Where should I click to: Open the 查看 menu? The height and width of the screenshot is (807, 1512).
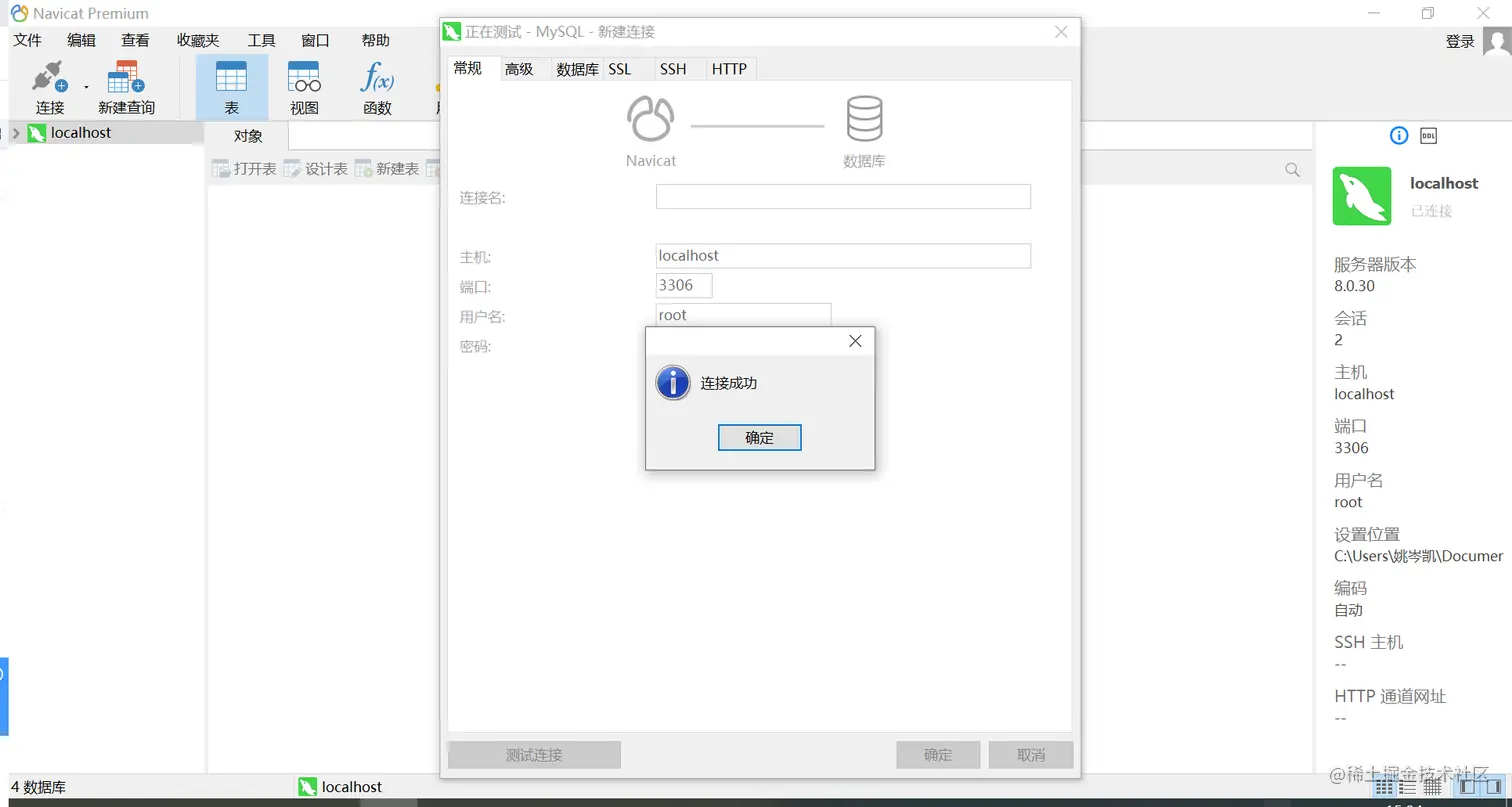(x=136, y=40)
